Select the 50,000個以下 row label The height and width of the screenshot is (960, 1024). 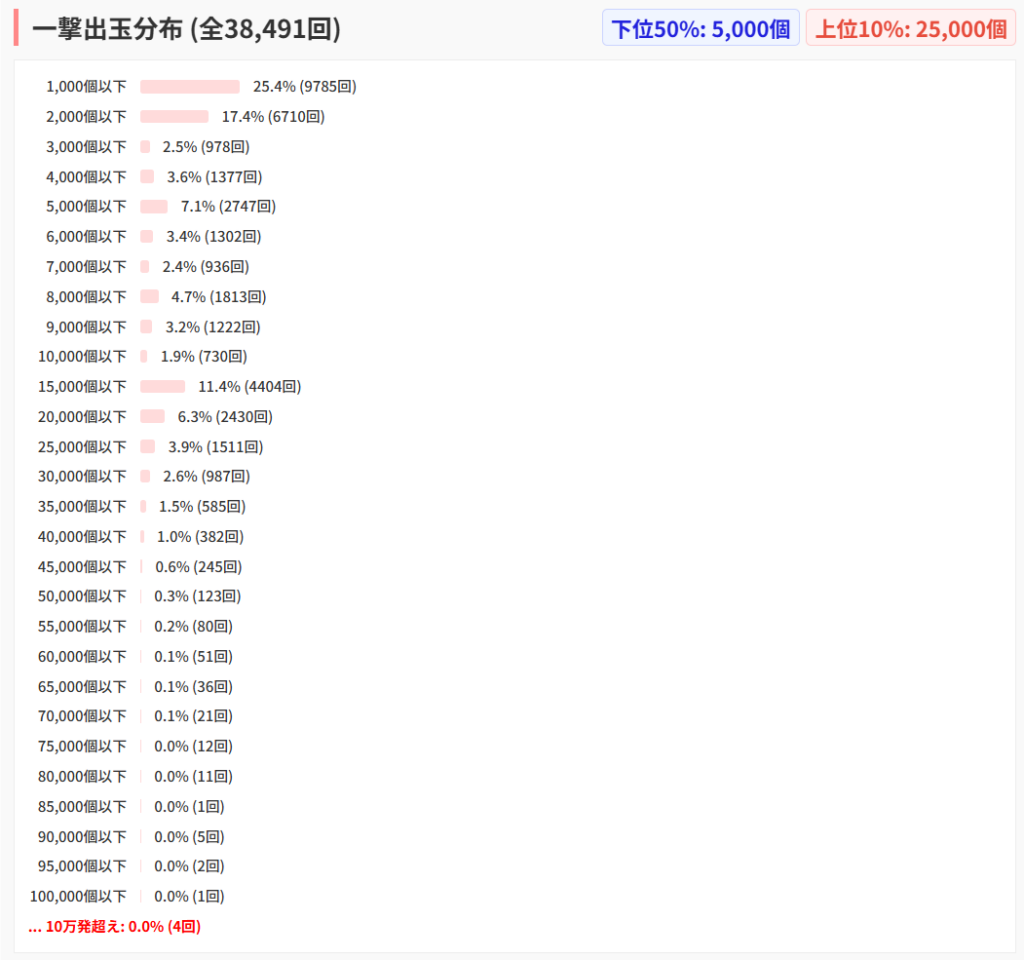tap(82, 597)
